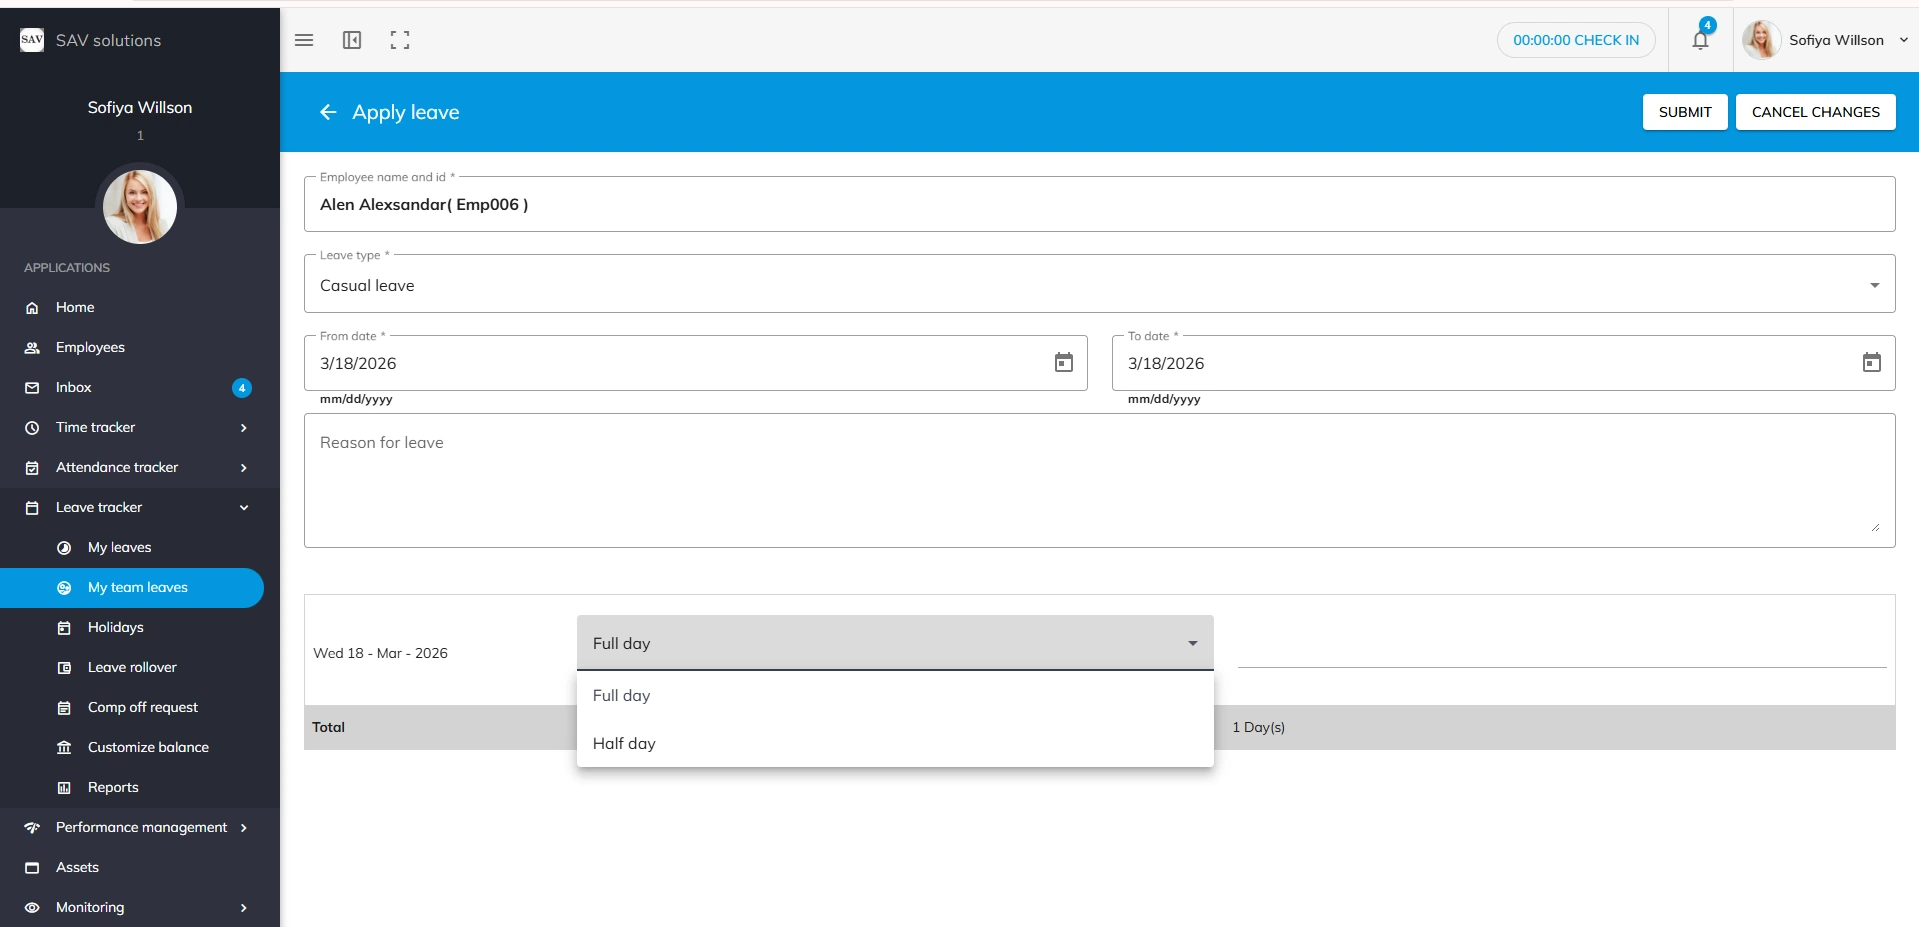Open the From date calendar picker

[1063, 363]
